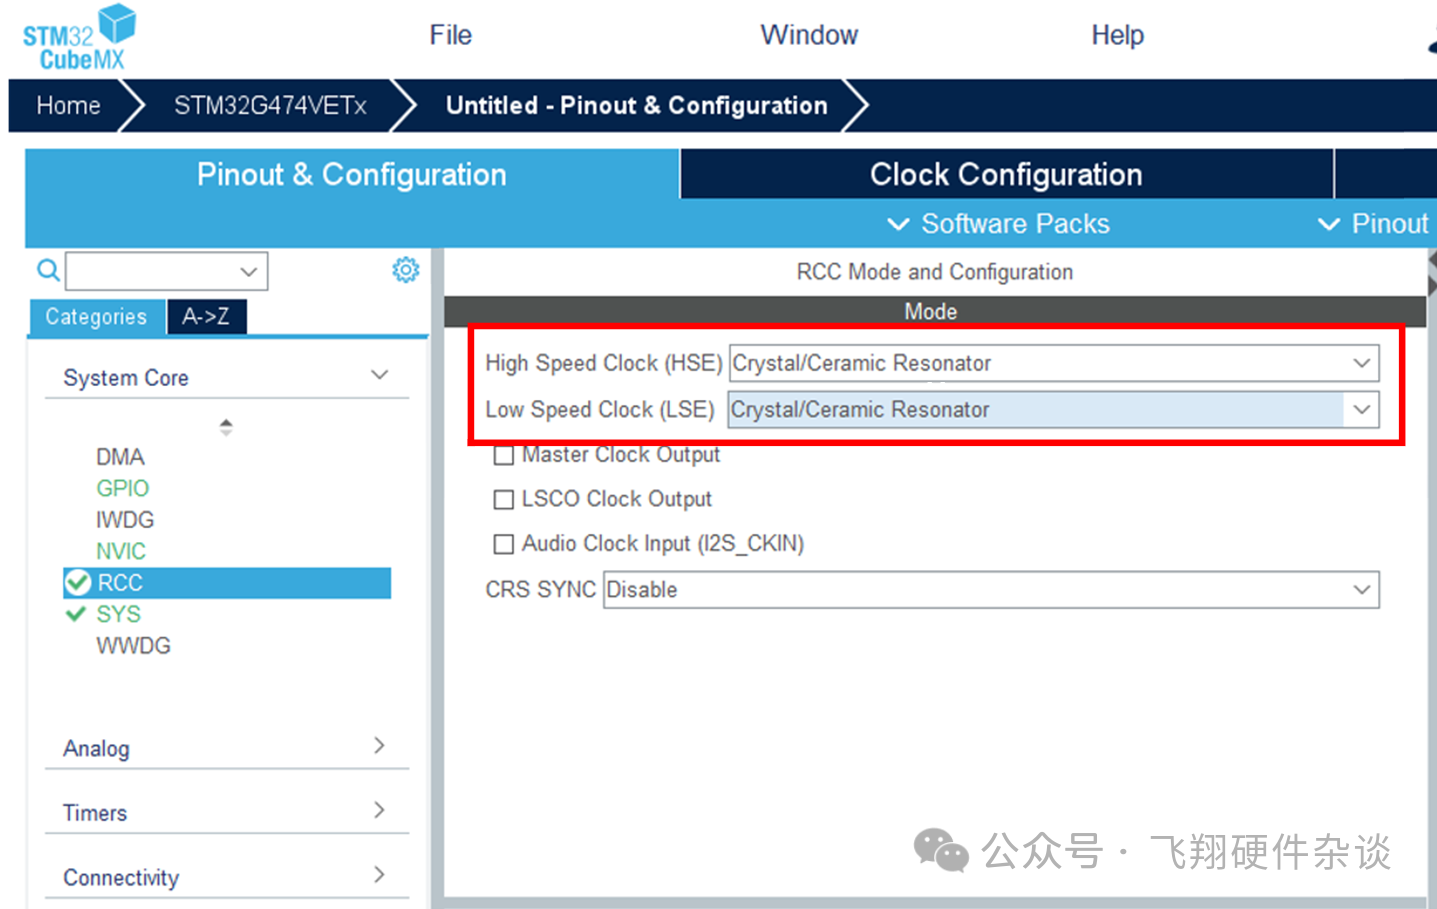The height and width of the screenshot is (909, 1437).
Task: Open the search box dropdown arrow
Action: (x=249, y=271)
